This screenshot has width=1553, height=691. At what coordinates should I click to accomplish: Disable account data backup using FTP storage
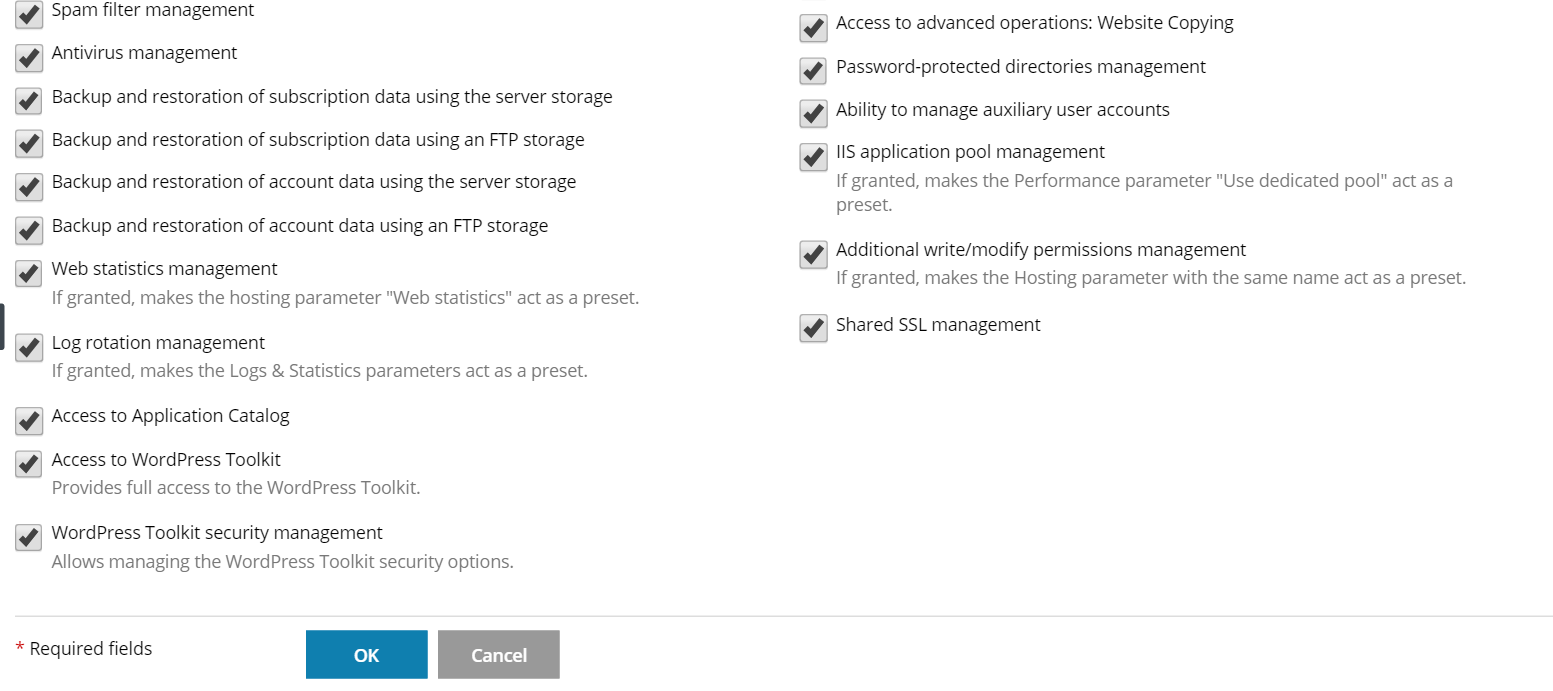[29, 229]
